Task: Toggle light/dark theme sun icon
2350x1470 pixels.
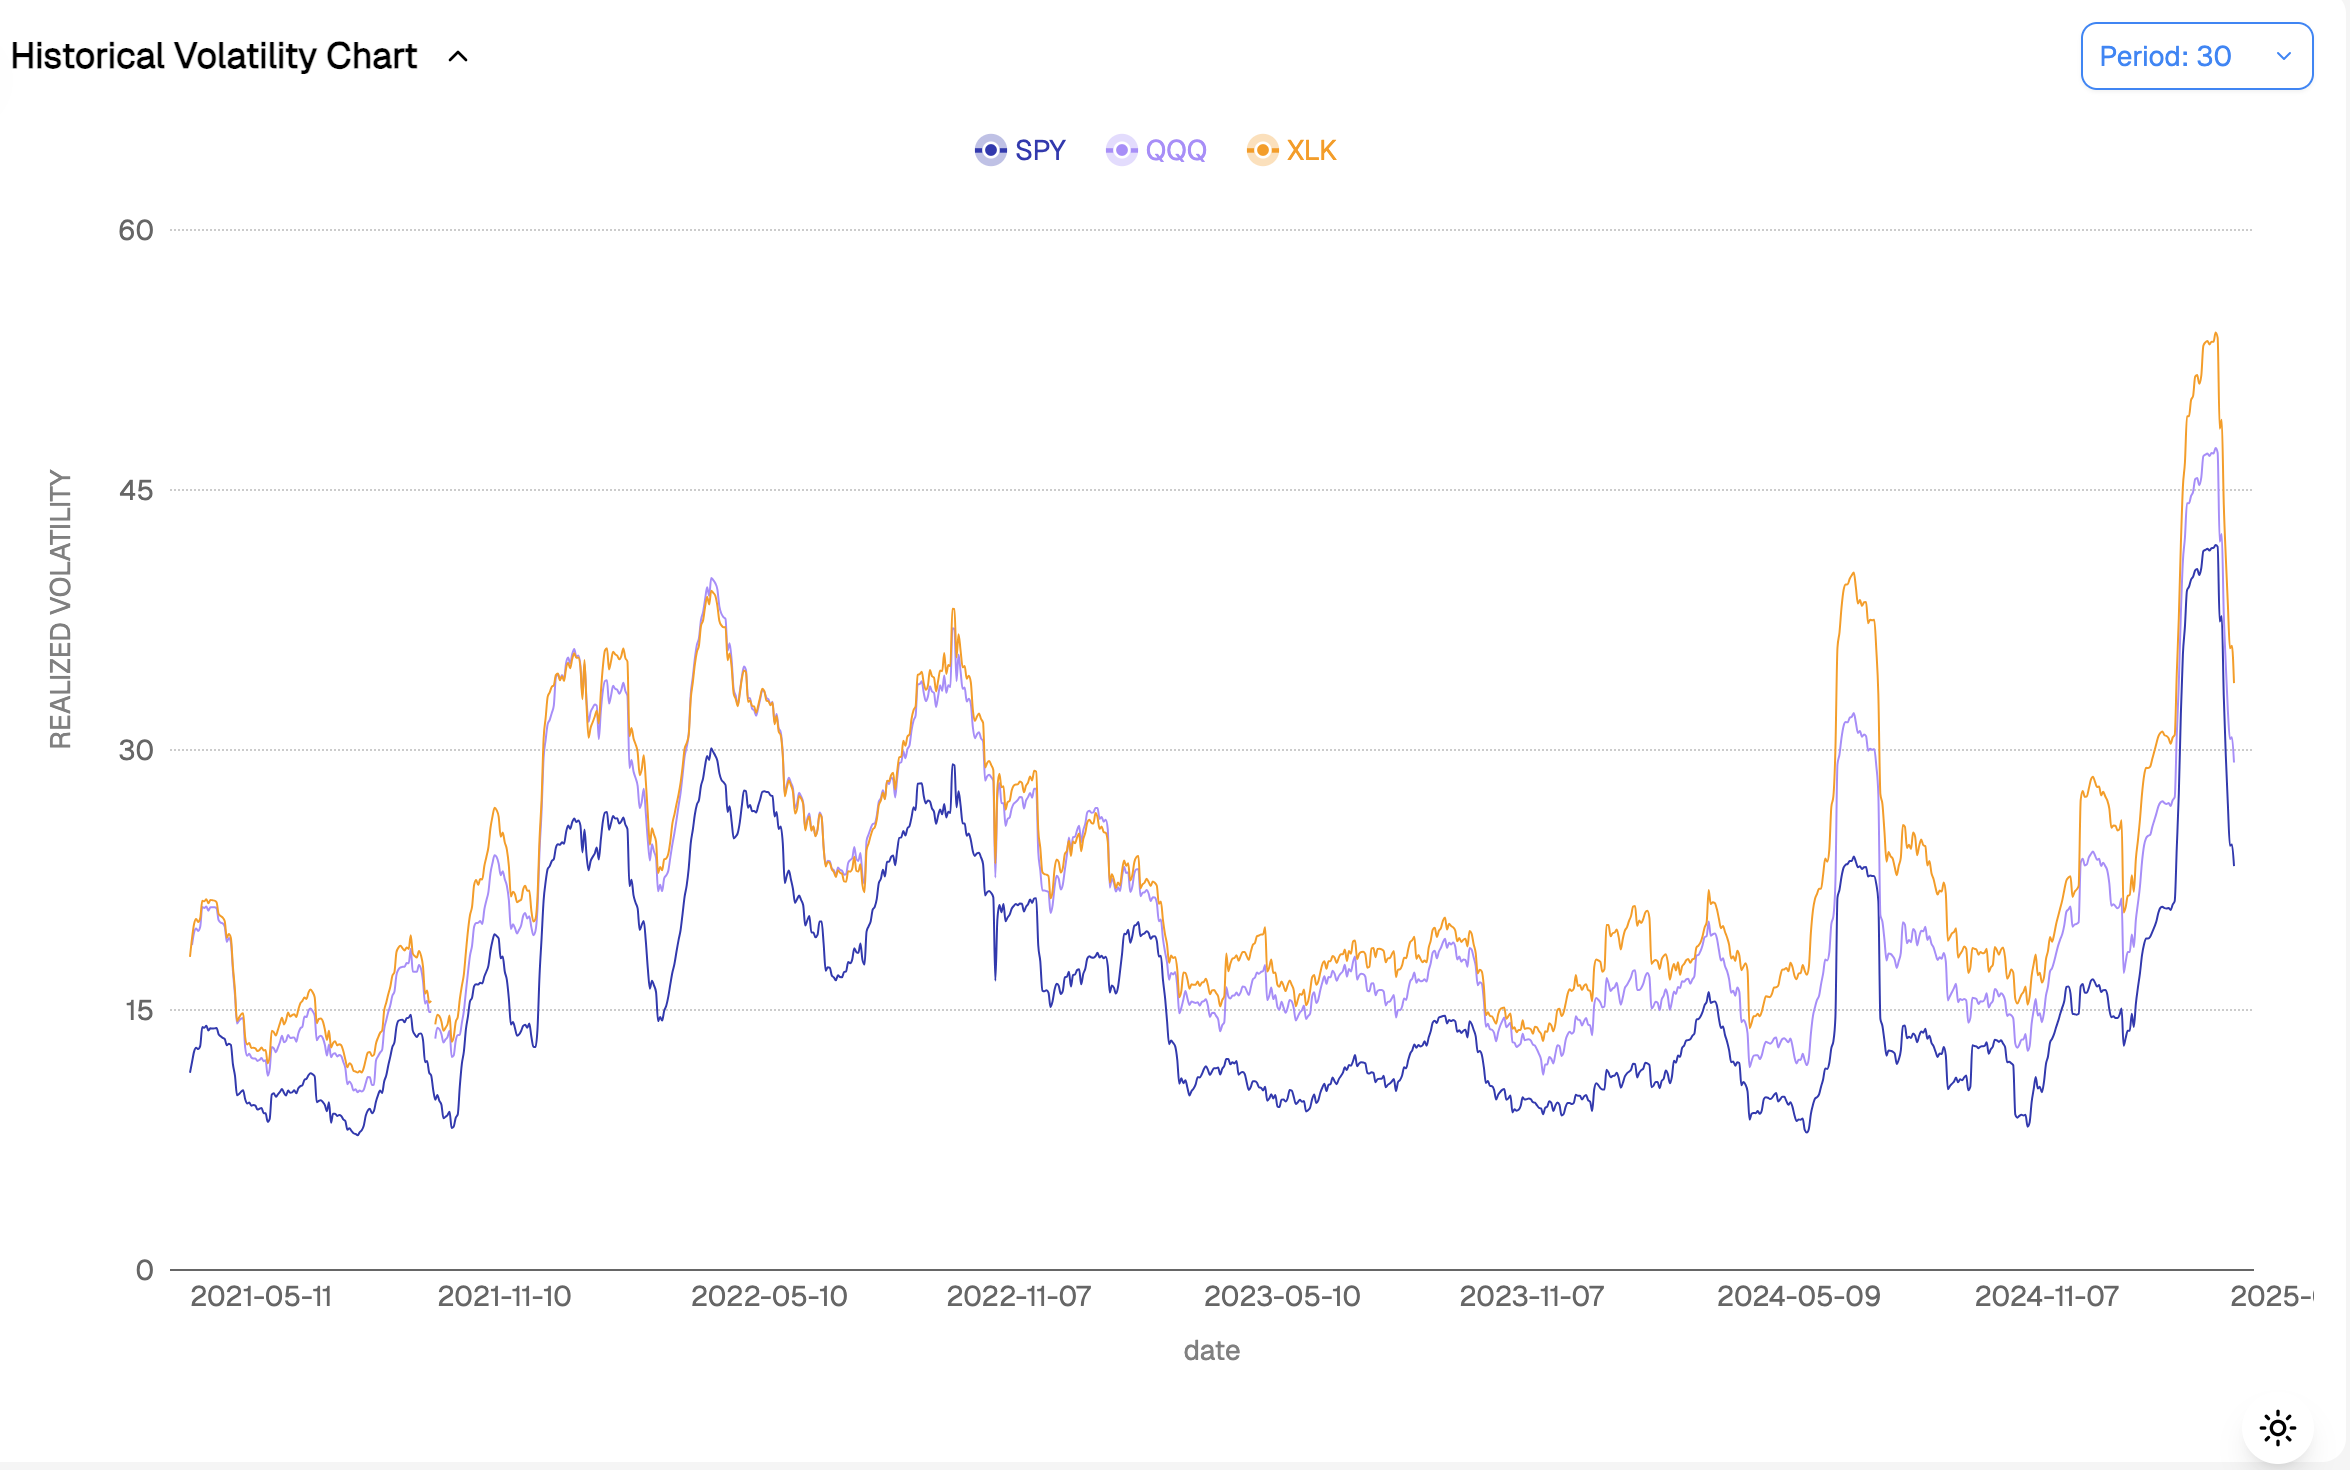Action: pyautogui.click(x=2277, y=1427)
